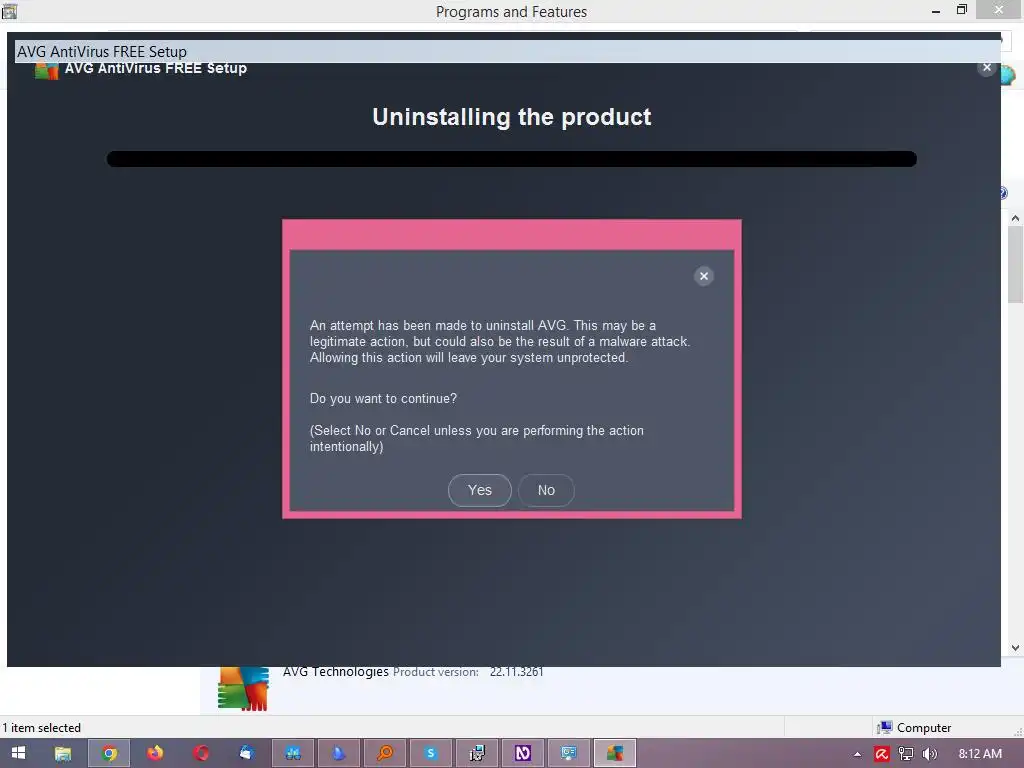Viewport: 1024px width, 768px height.
Task: Launch Google Chrome from the taskbar
Action: coord(109,753)
